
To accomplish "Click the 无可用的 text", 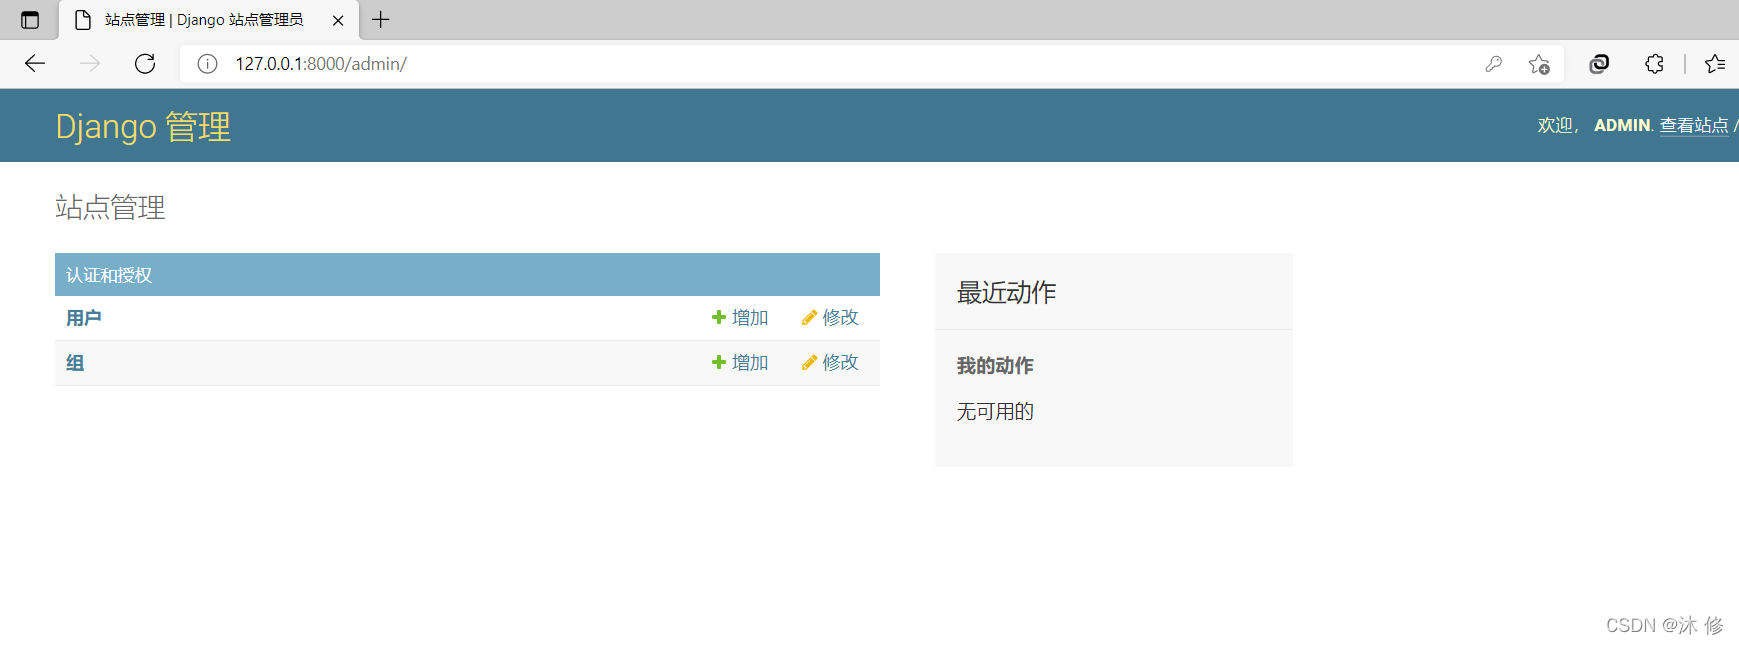I will pyautogui.click(x=995, y=411).
